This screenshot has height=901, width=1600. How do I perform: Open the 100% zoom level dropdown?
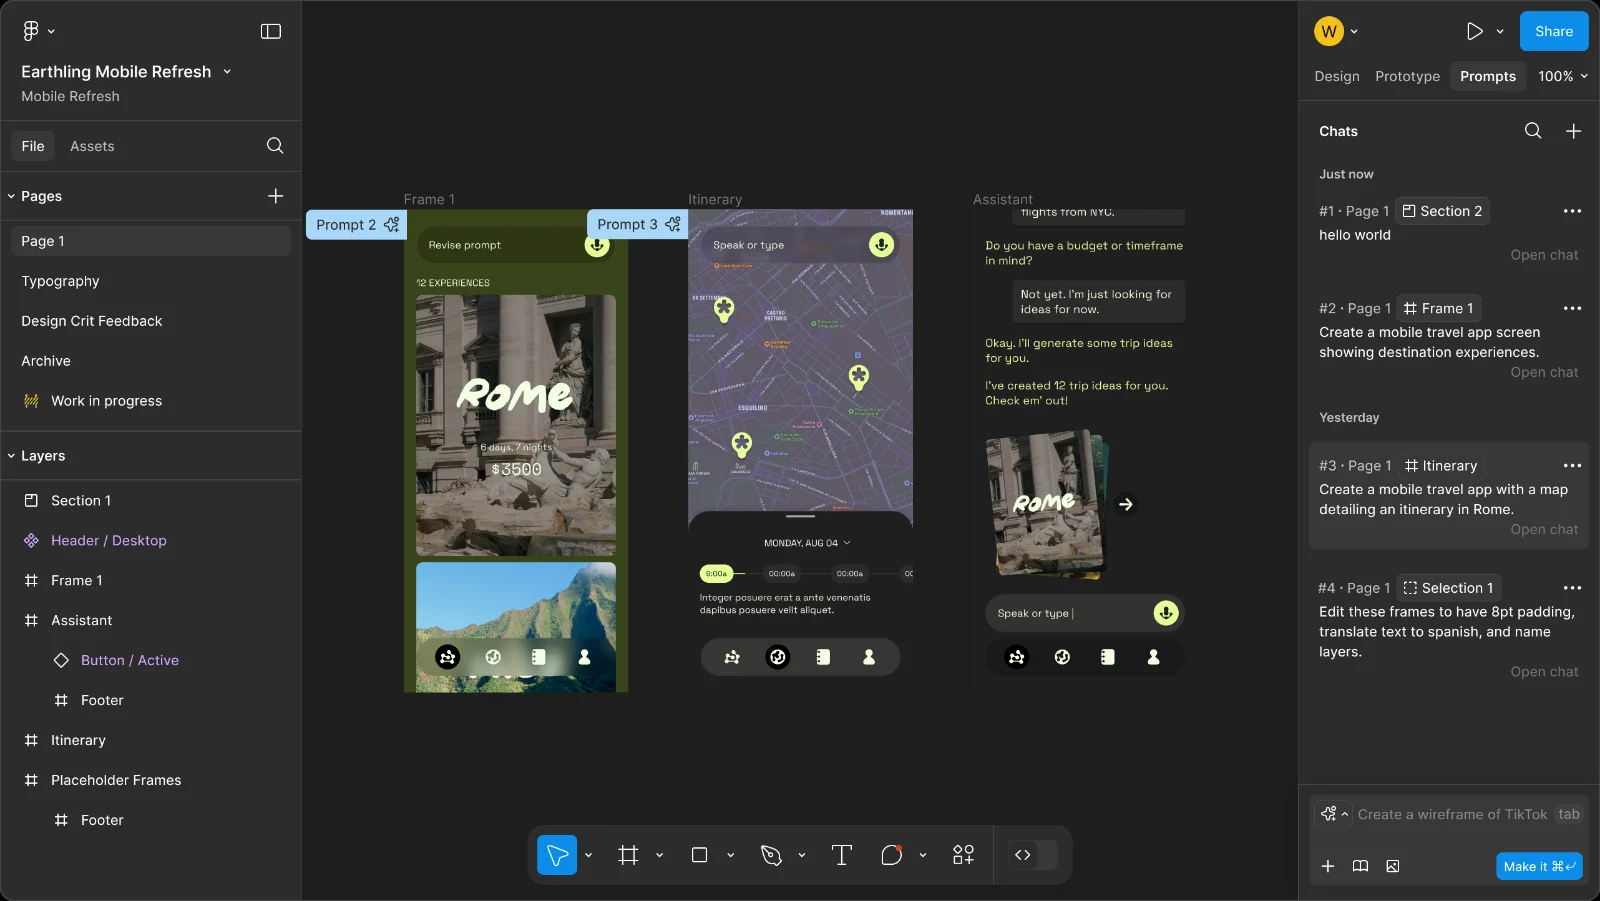[x=1563, y=76]
